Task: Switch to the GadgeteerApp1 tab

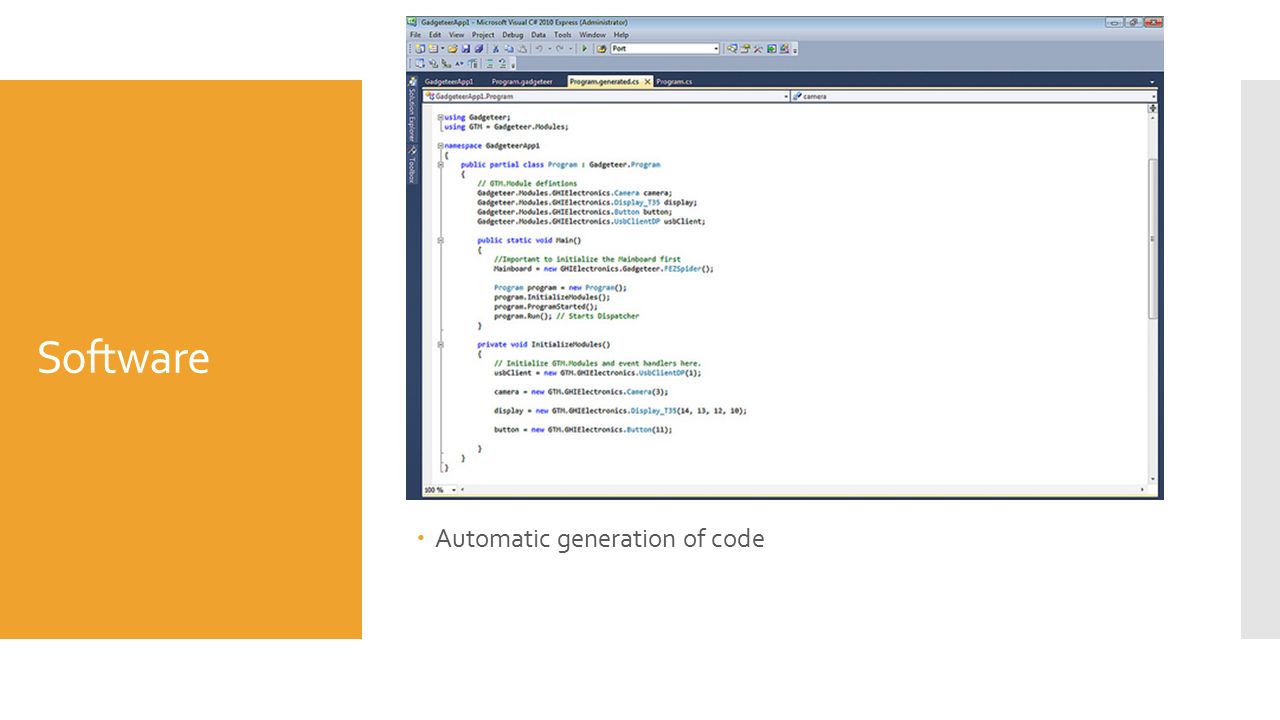Action: (448, 82)
